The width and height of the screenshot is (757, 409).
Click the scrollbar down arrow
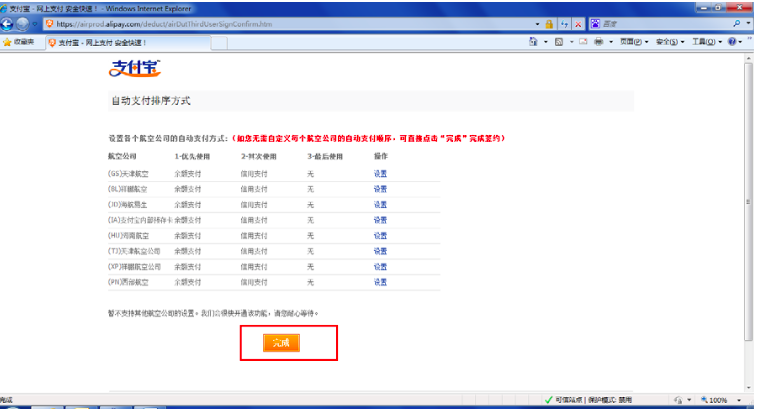[748, 388]
